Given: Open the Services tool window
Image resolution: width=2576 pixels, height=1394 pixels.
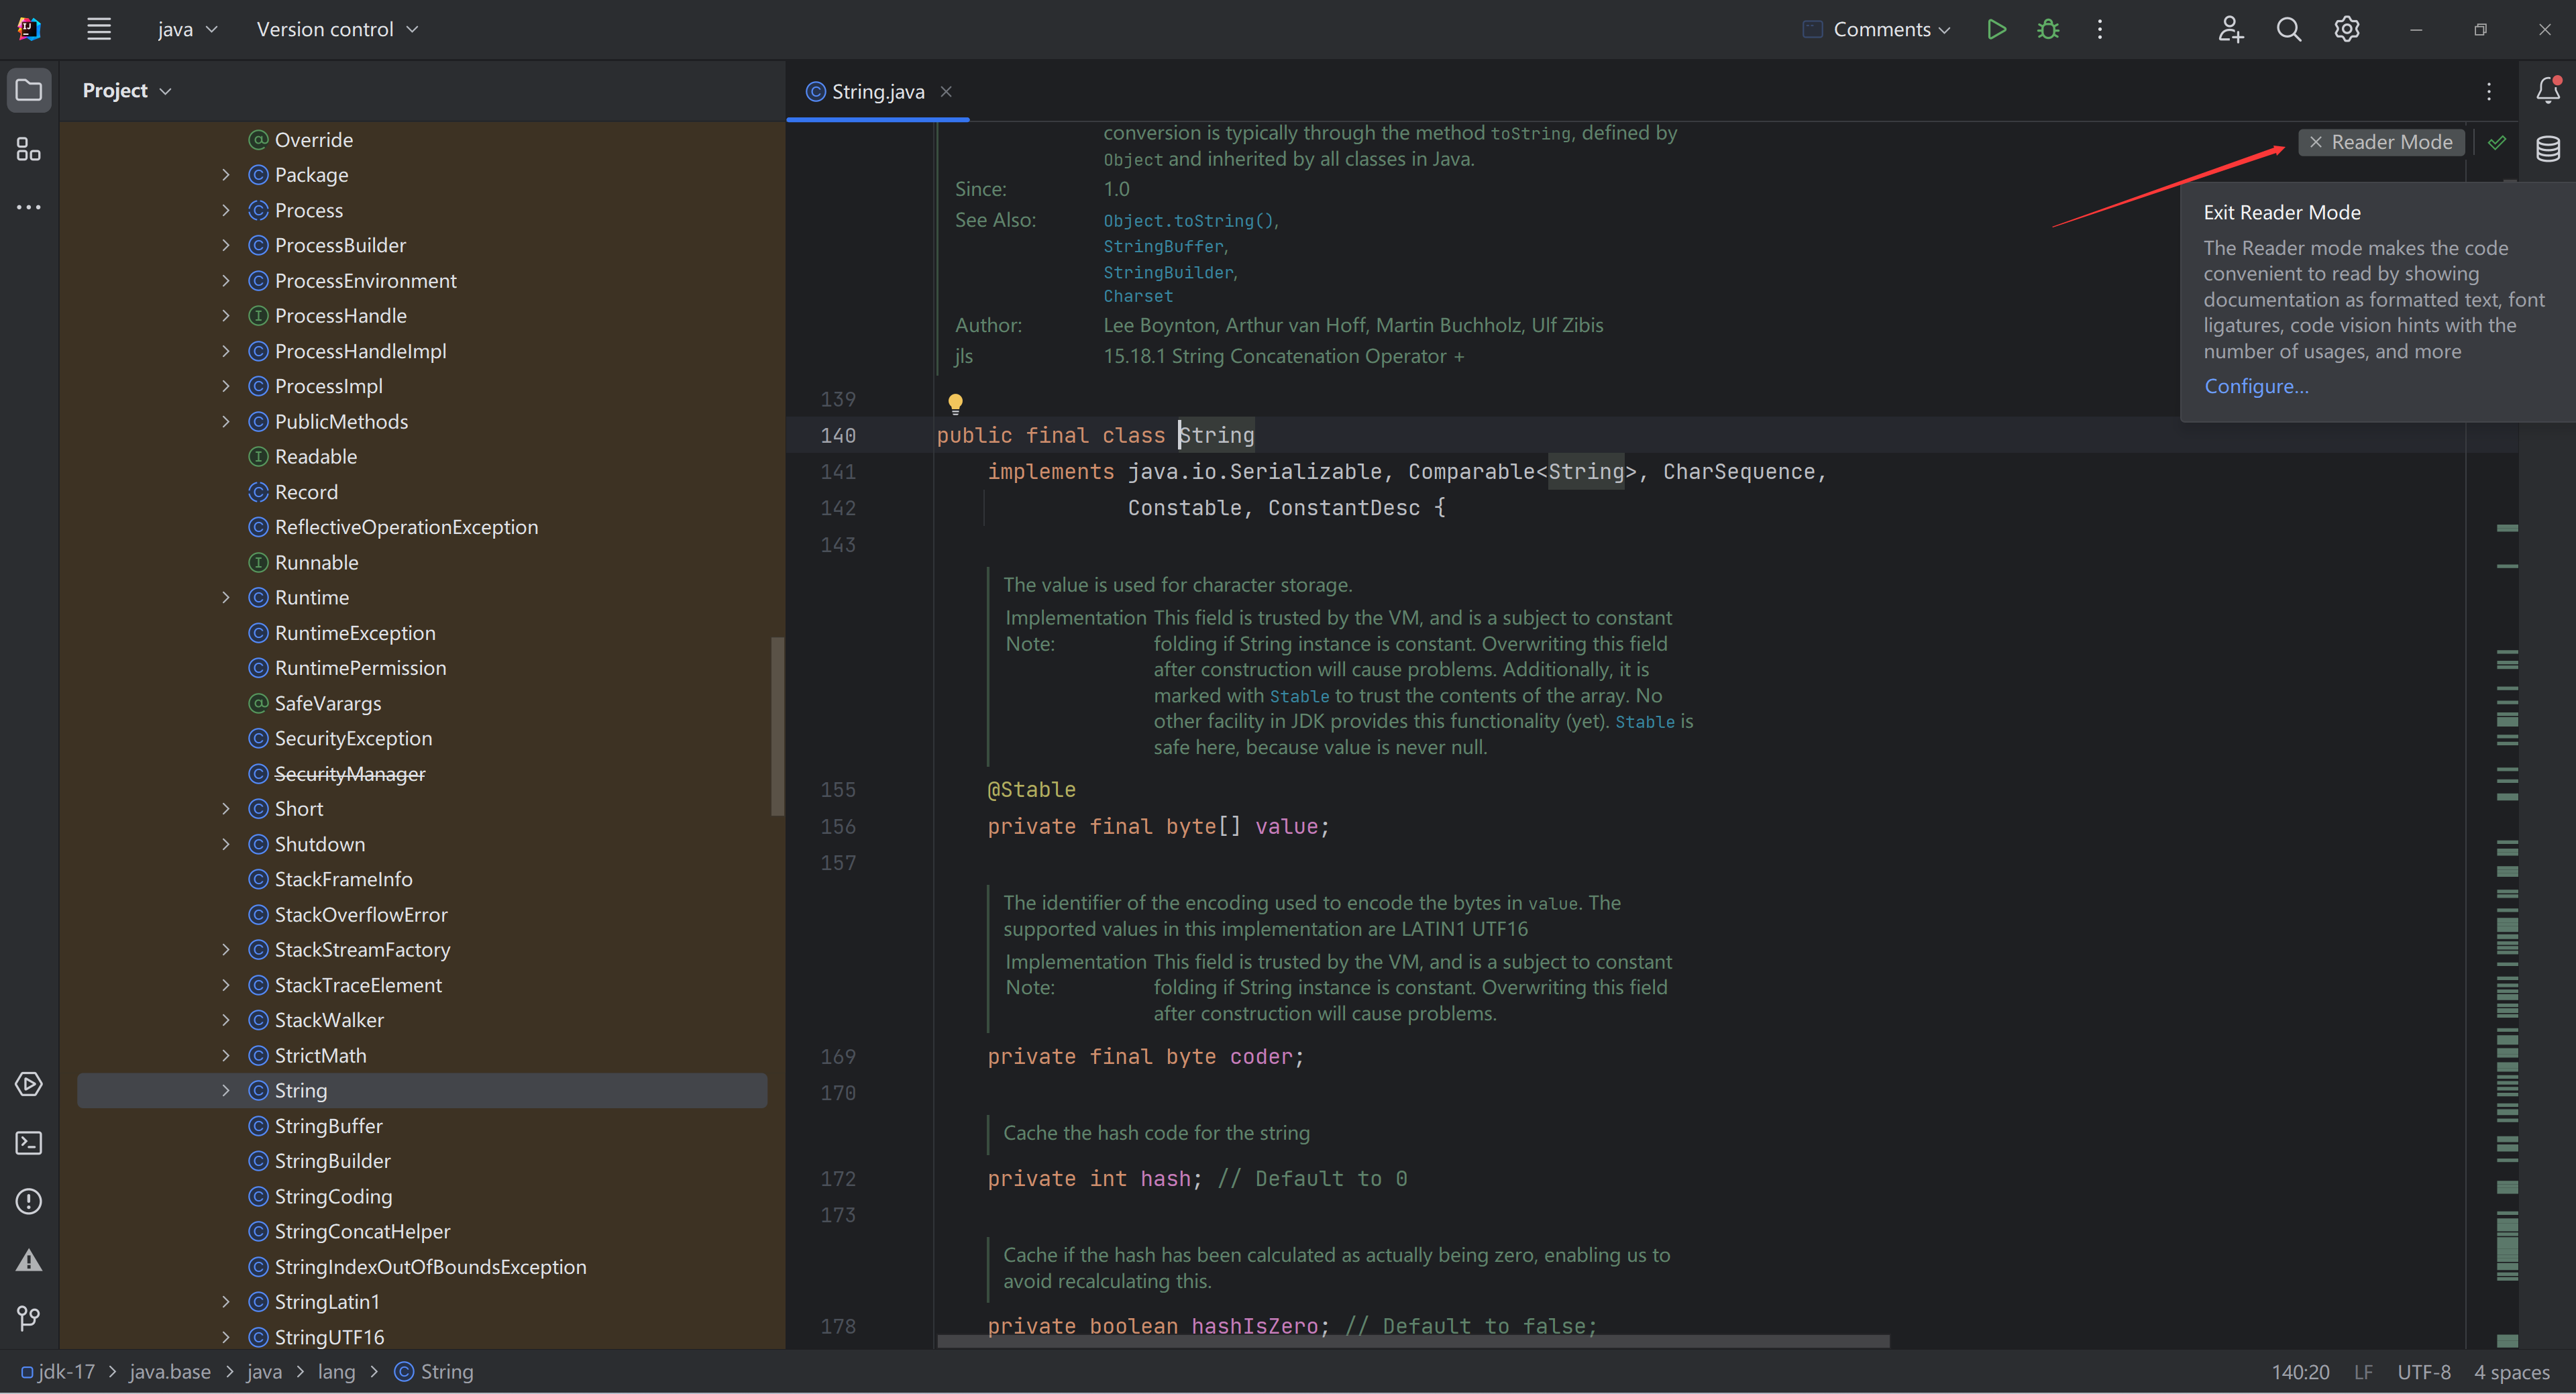Looking at the screenshot, I should (x=29, y=1084).
